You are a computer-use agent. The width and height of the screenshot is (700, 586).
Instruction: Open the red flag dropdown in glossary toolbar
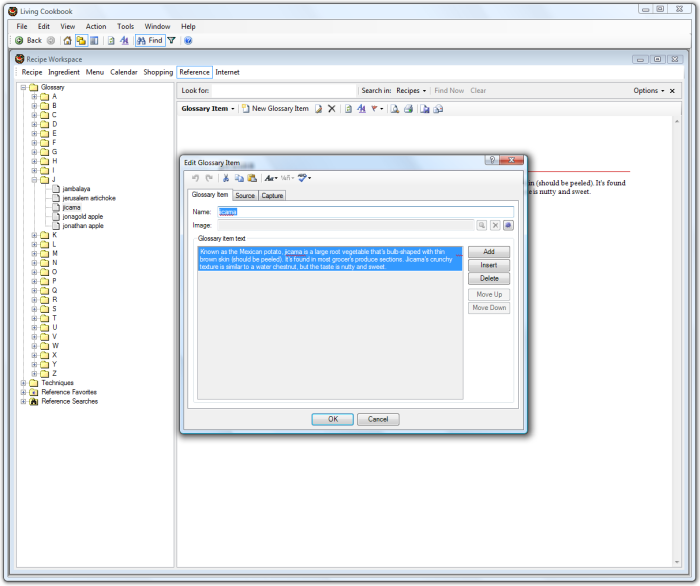(x=377, y=109)
